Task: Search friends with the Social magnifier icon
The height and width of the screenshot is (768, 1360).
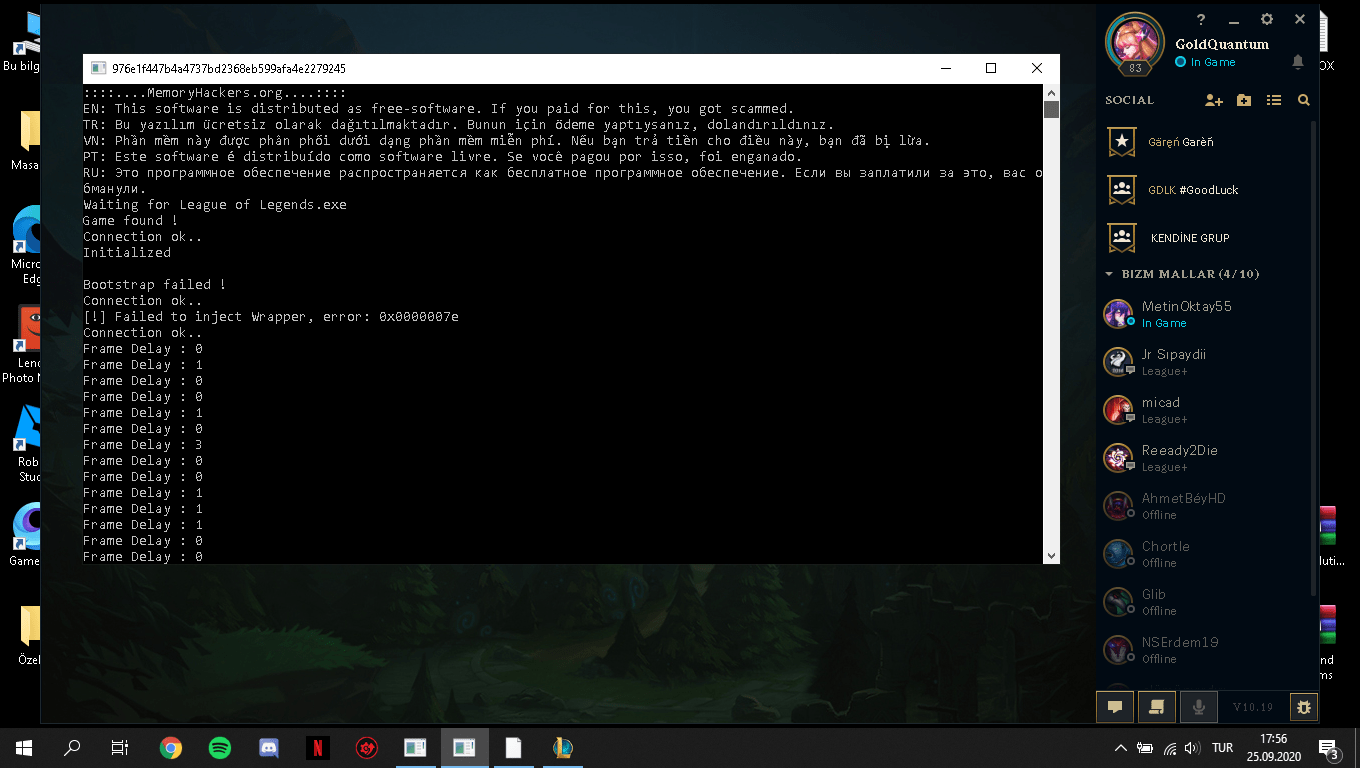Action: (x=1303, y=100)
